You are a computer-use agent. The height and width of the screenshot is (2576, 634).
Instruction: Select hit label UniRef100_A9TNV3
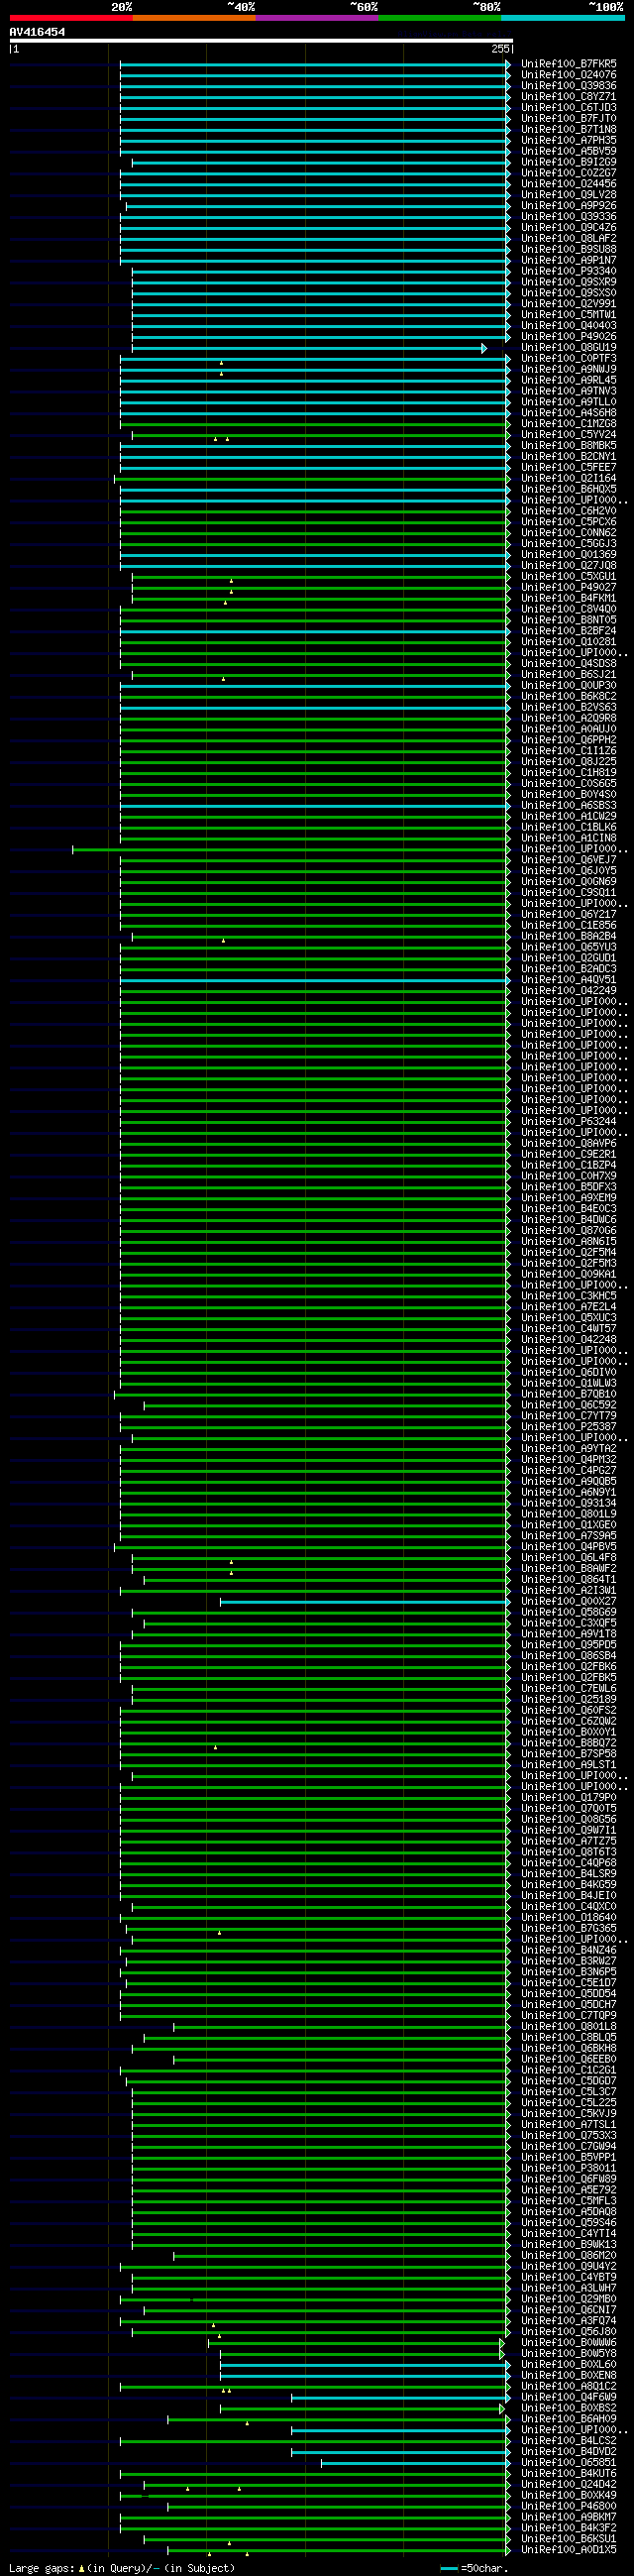569,391
